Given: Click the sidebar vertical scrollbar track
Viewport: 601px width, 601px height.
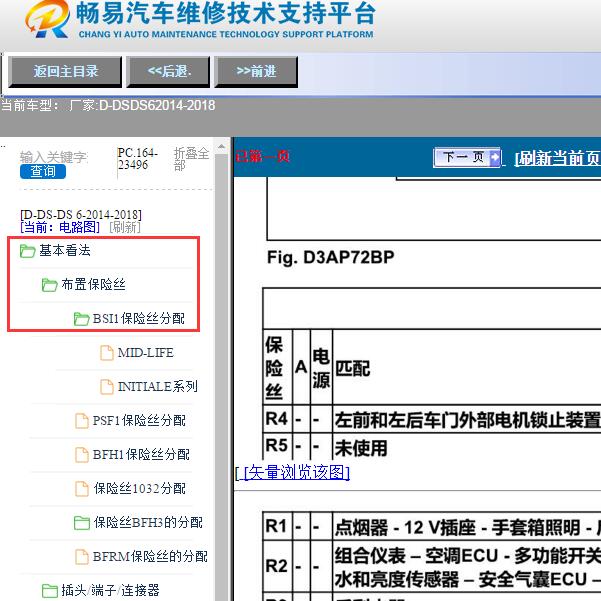Looking at the screenshot, I should tap(221, 377).
